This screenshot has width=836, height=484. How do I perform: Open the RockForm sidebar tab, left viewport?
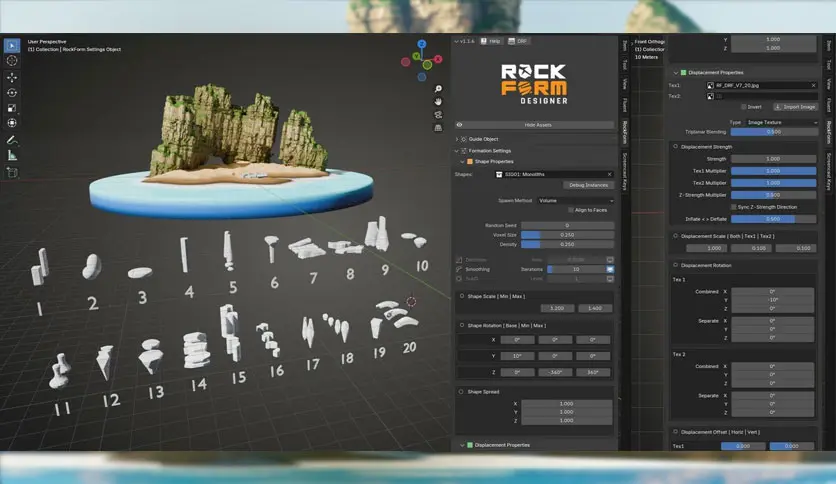625,132
